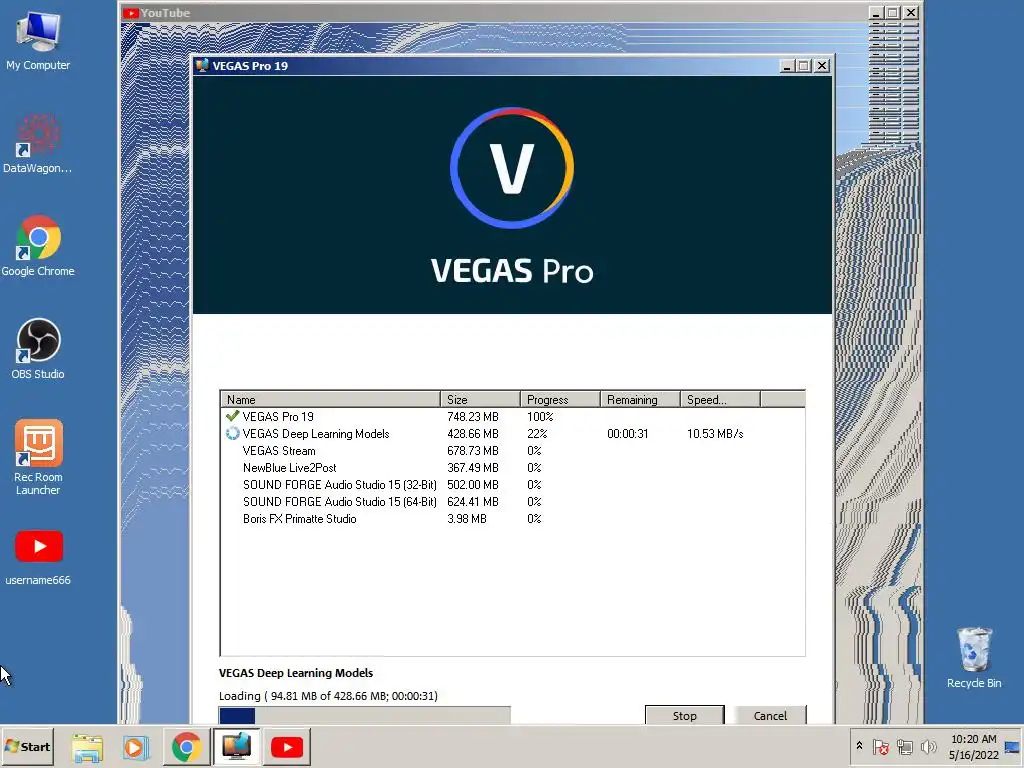Stop the current download
The height and width of the screenshot is (768, 1024).
pos(684,716)
